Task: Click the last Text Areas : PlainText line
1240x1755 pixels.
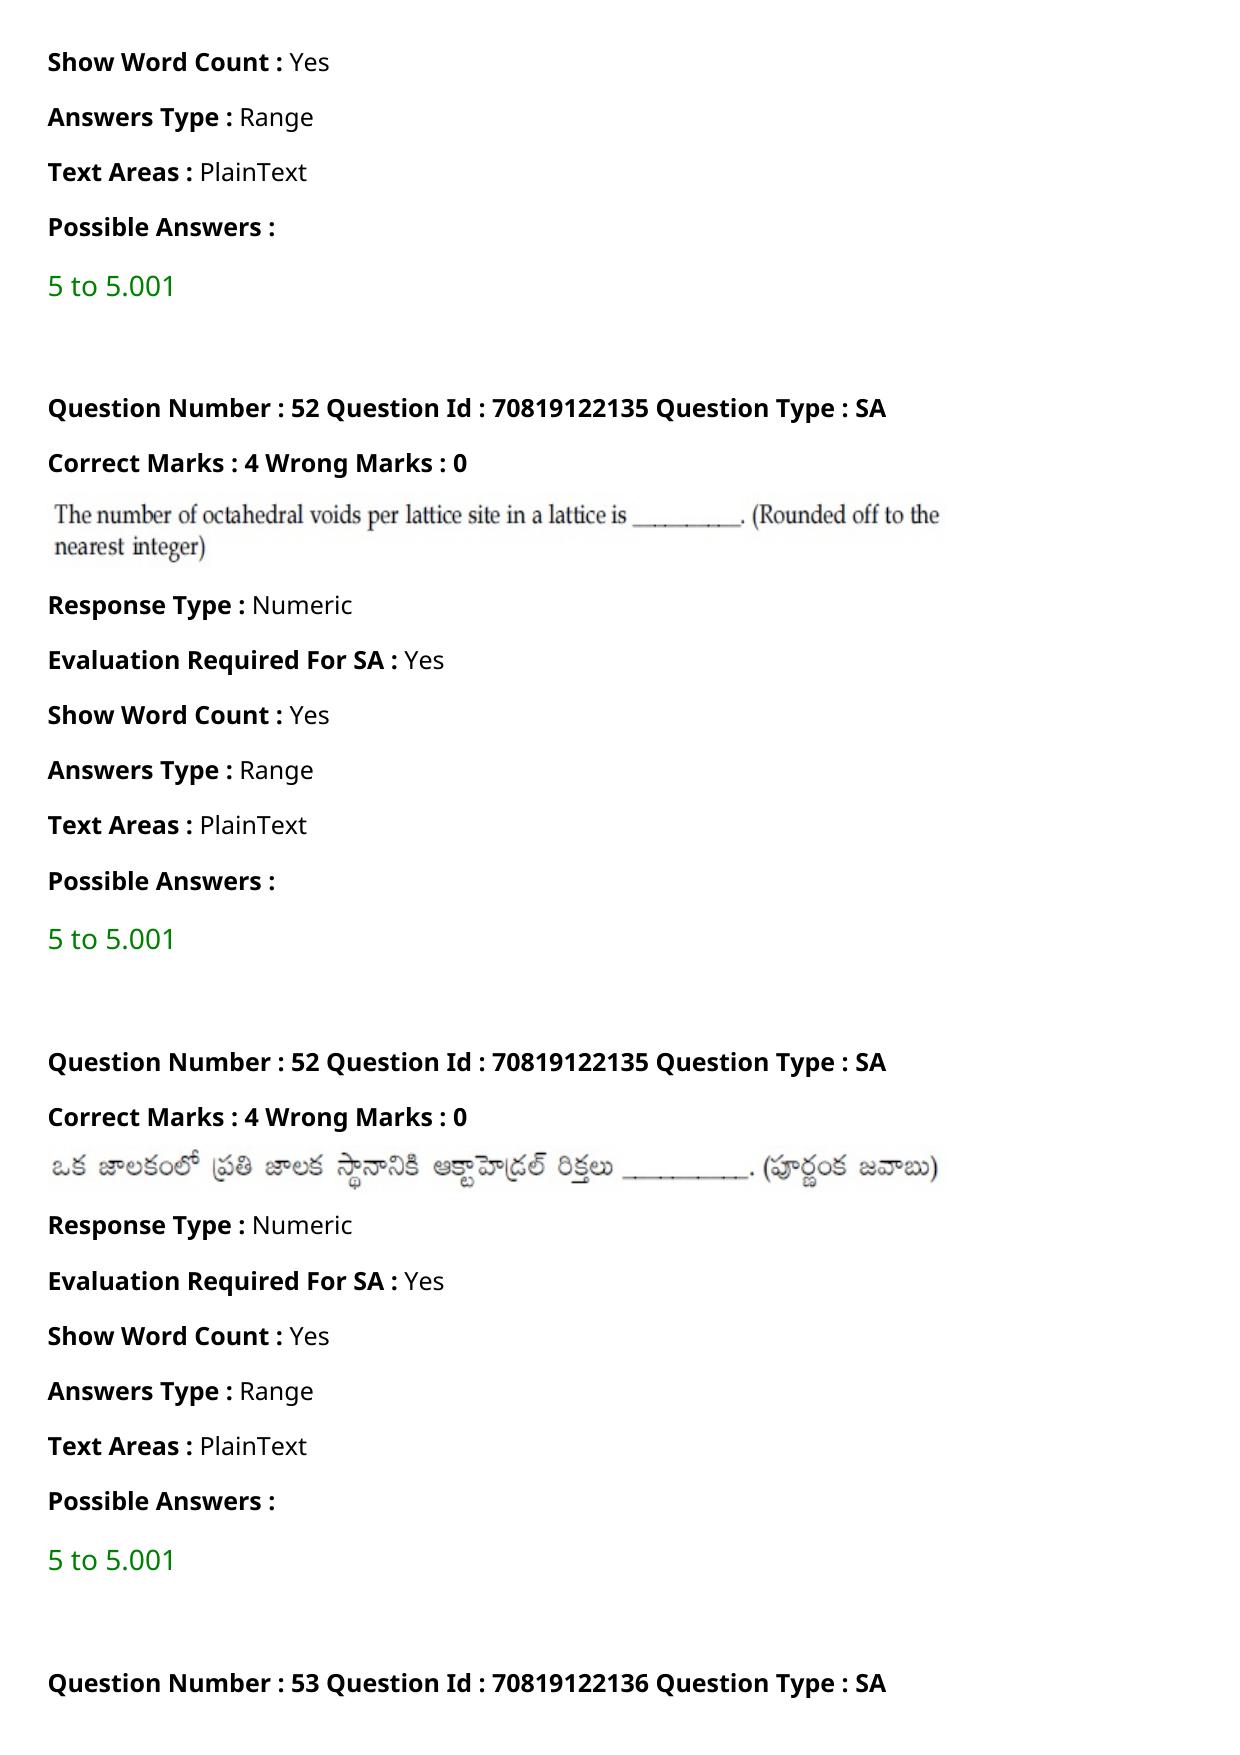Action: (x=177, y=1446)
